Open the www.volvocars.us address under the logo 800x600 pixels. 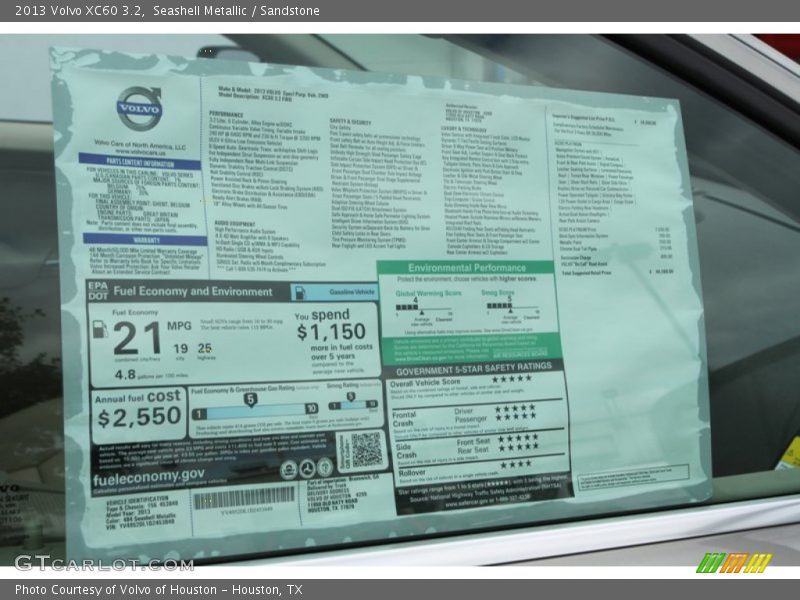click(140, 152)
